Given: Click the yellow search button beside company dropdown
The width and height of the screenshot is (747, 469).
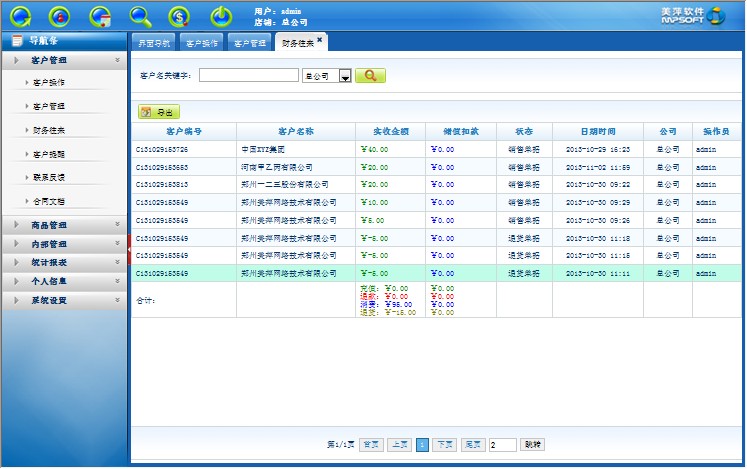Looking at the screenshot, I should (x=370, y=76).
